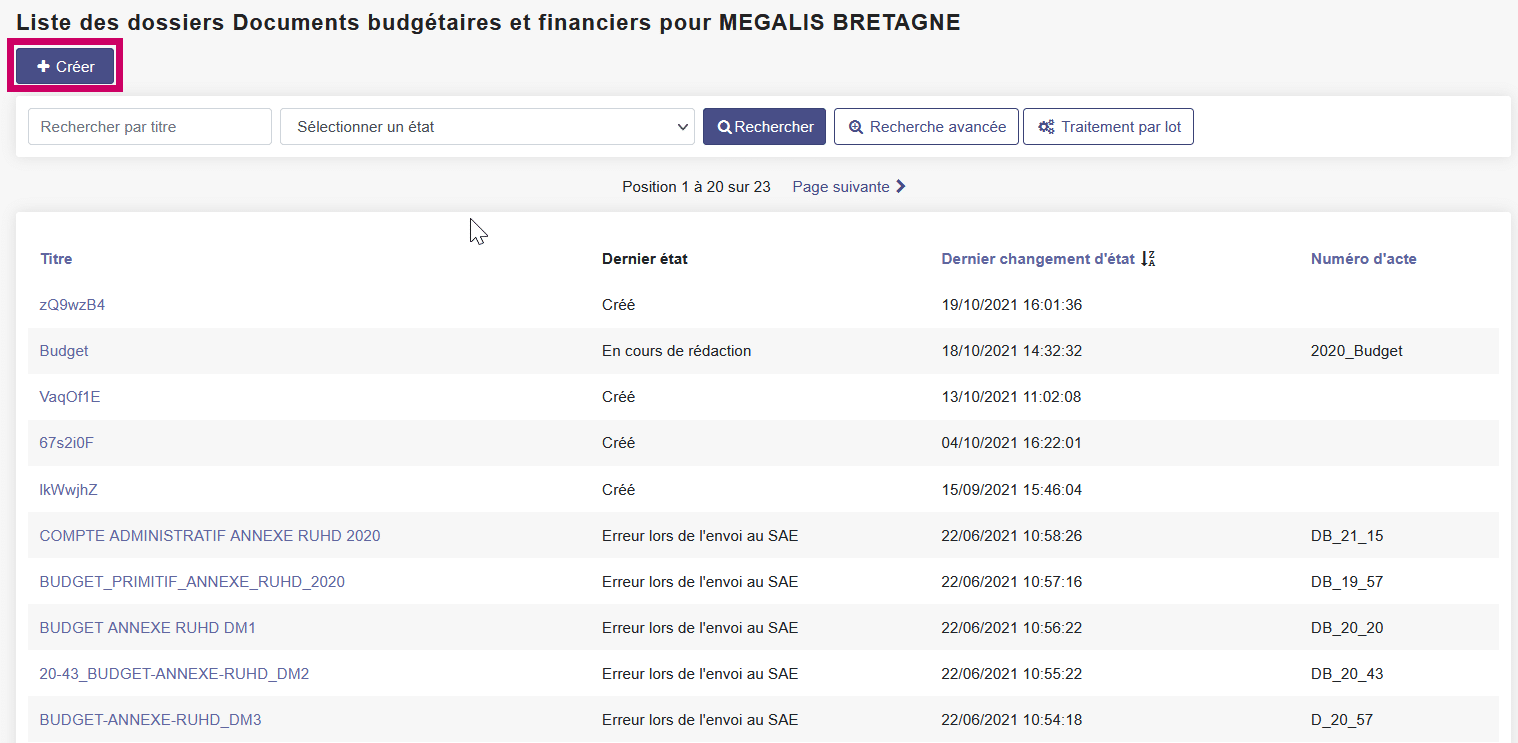Select the DB_21_15 act number

[1347, 536]
